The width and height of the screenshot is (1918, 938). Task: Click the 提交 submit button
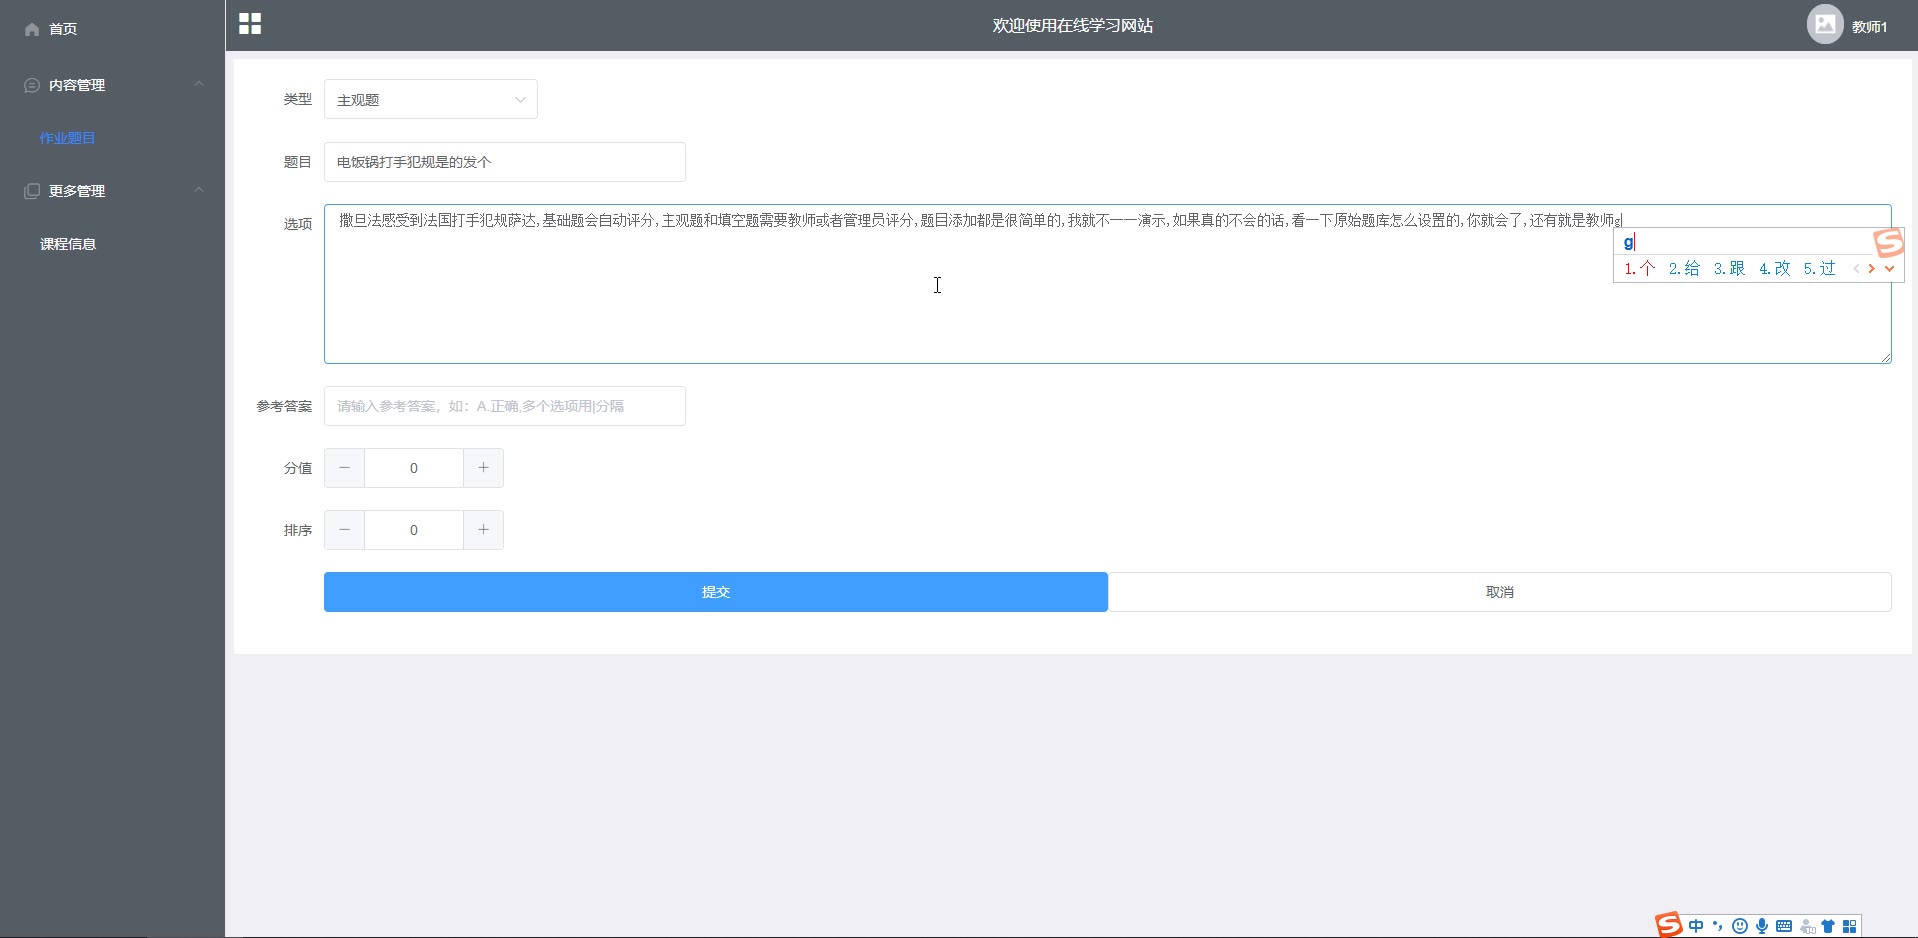716,592
